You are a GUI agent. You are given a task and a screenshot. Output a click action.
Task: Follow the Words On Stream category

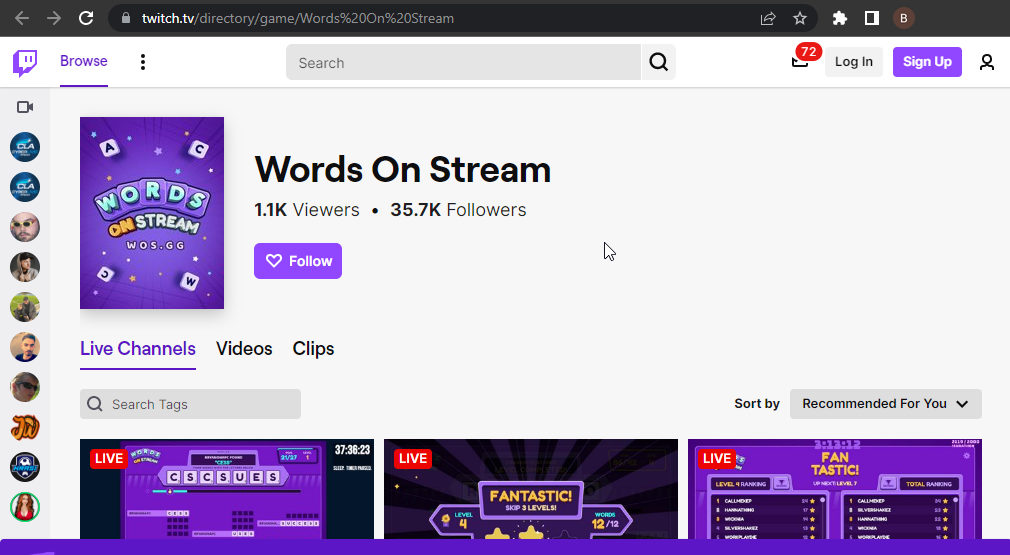pyautogui.click(x=298, y=261)
